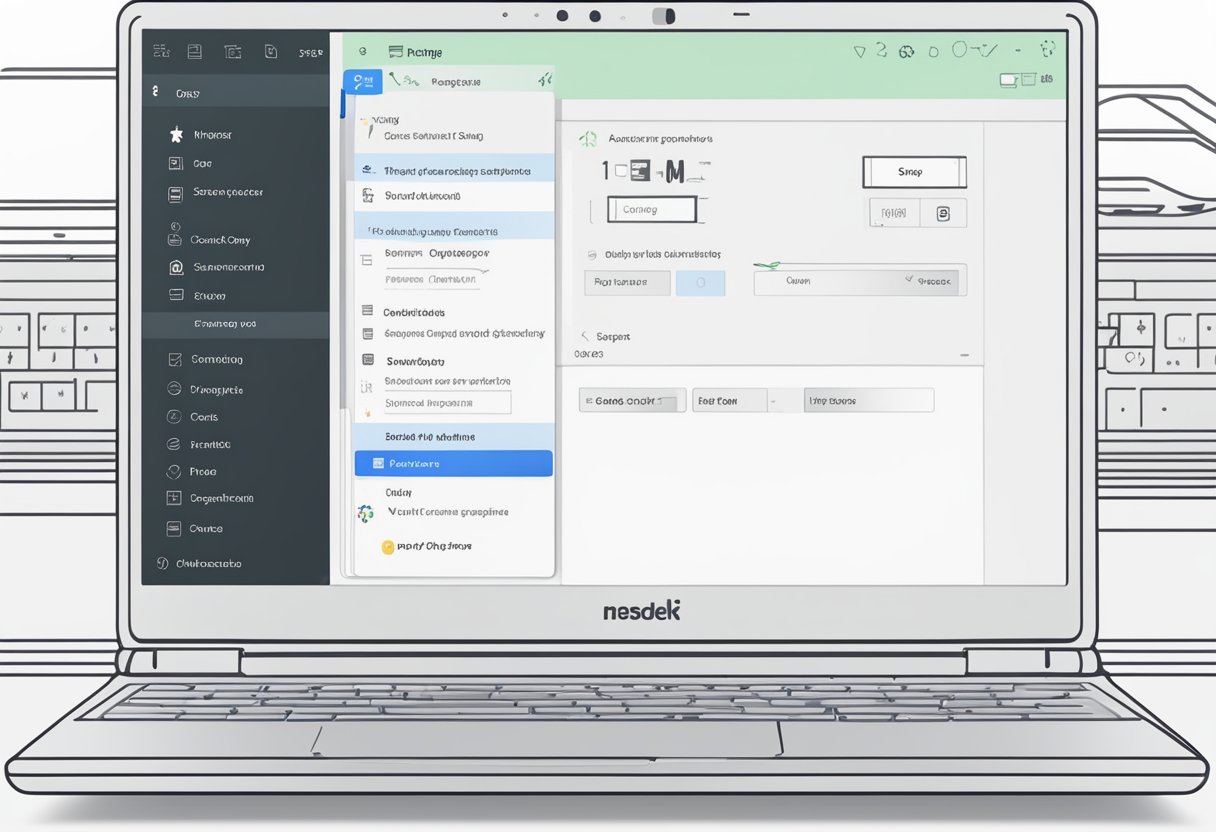Collapse the Serpert section with chevron
The image size is (1216, 832).
coord(586,337)
